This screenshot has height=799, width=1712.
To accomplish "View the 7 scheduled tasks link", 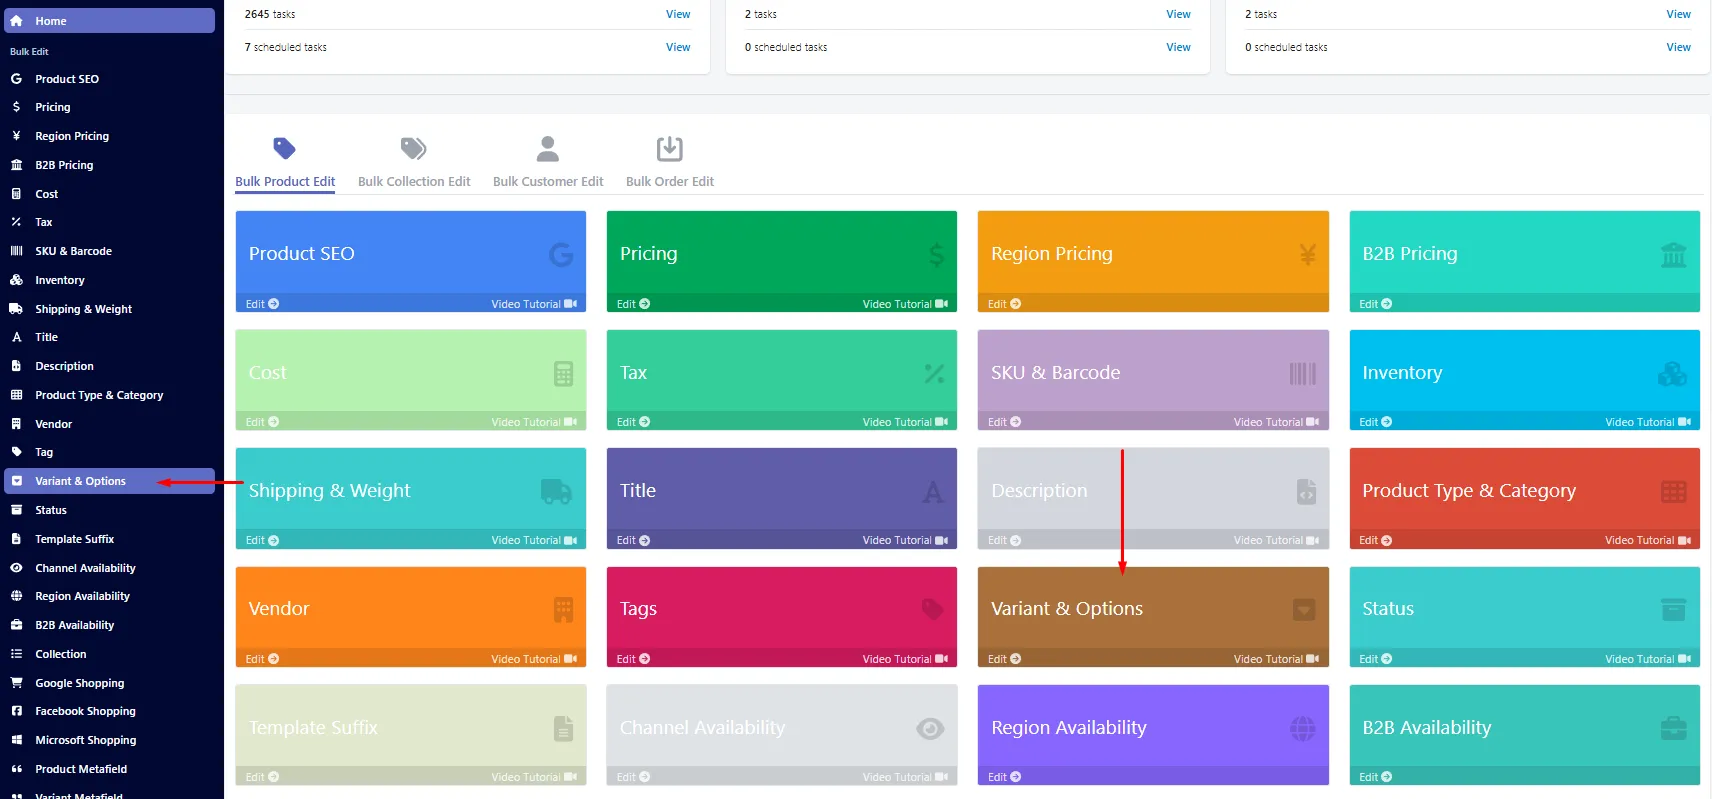I will (x=678, y=47).
